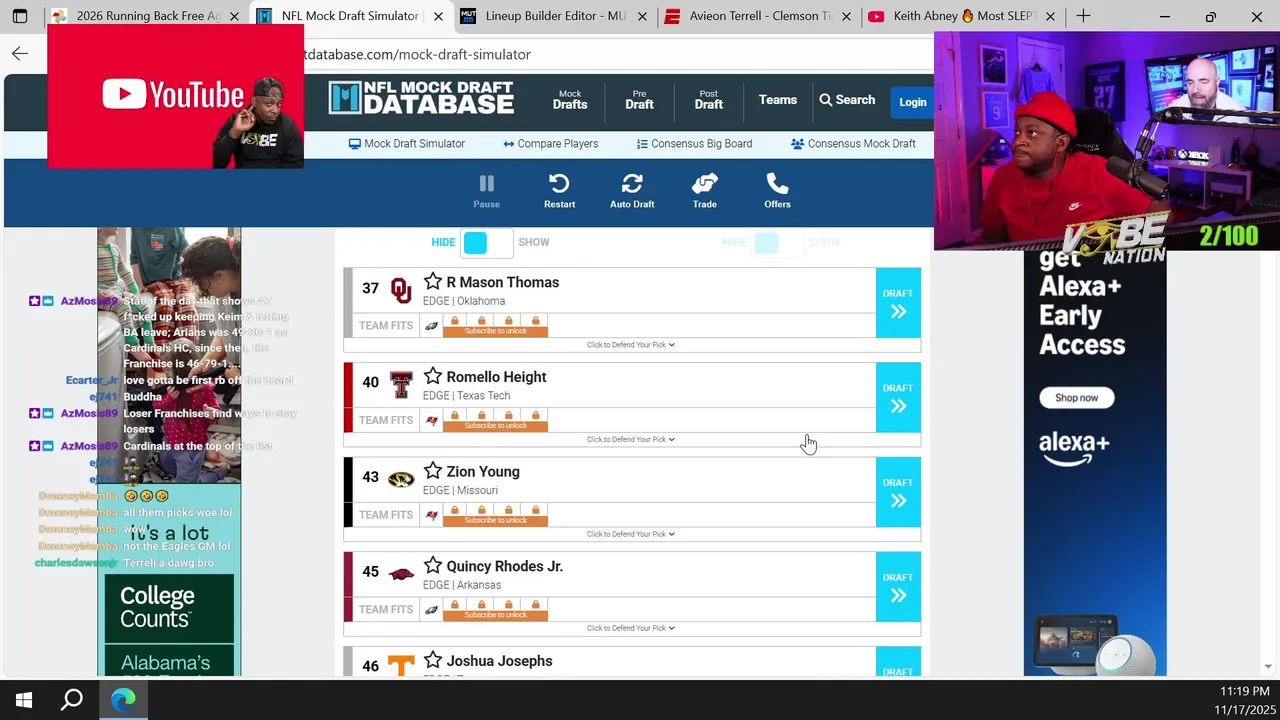Draft Zion Young
Viewport: 1280px width, 720px height.
pyautogui.click(x=898, y=492)
